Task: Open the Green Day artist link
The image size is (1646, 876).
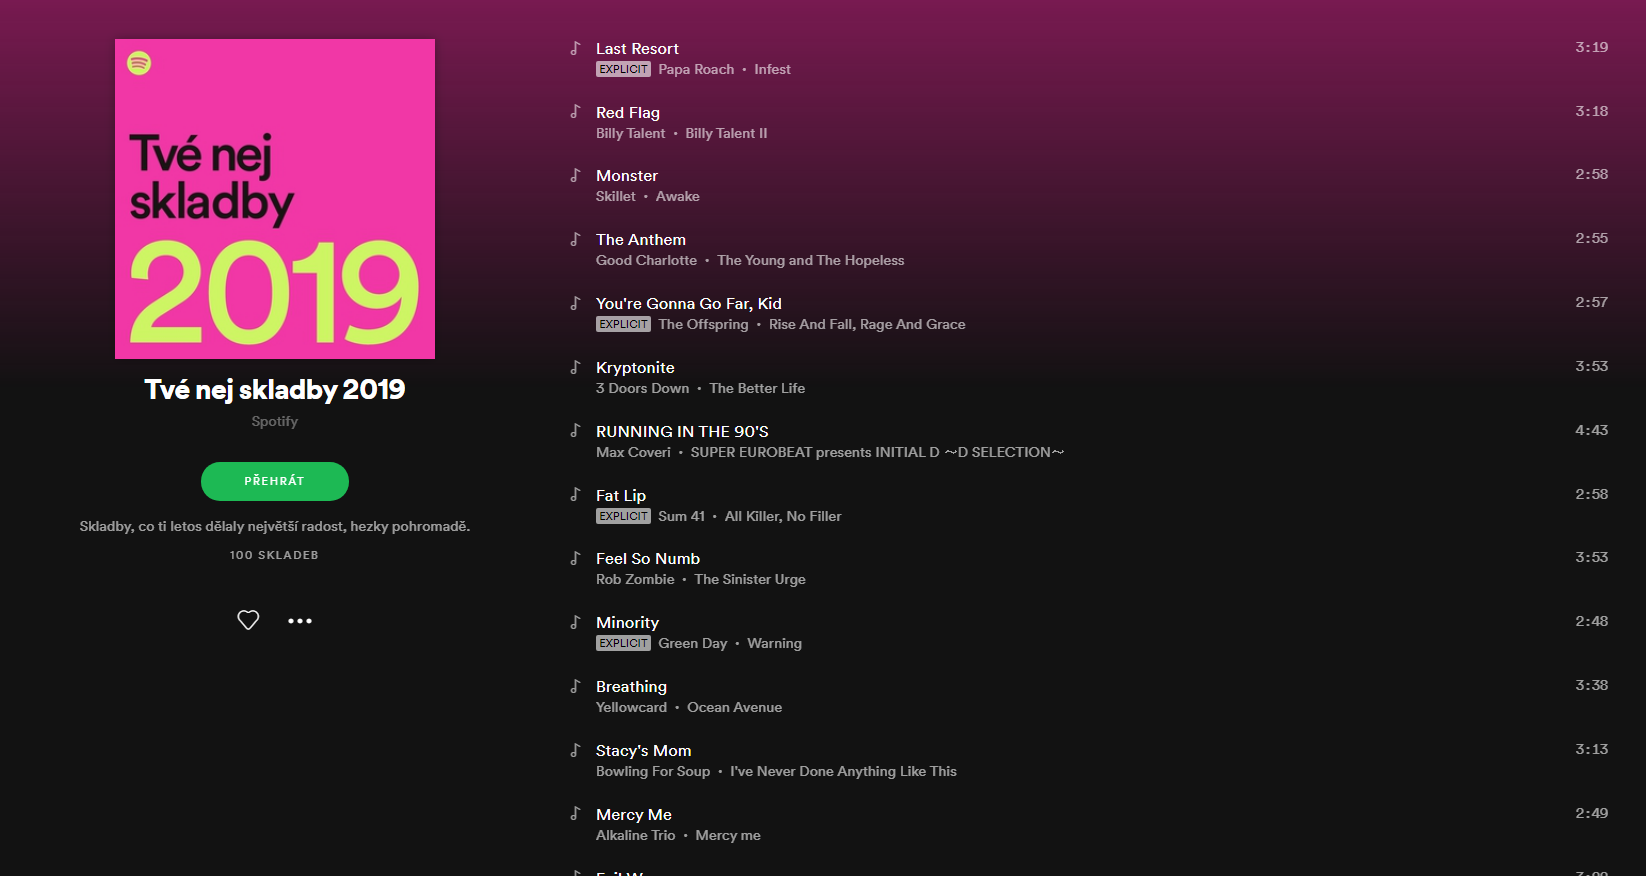Action: pyautogui.click(x=692, y=643)
